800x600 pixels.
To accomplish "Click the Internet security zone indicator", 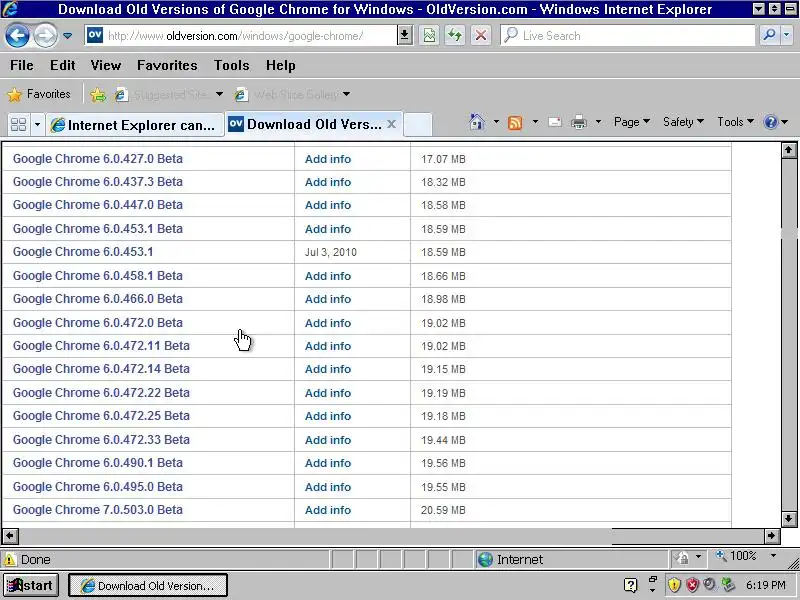I will 510,560.
